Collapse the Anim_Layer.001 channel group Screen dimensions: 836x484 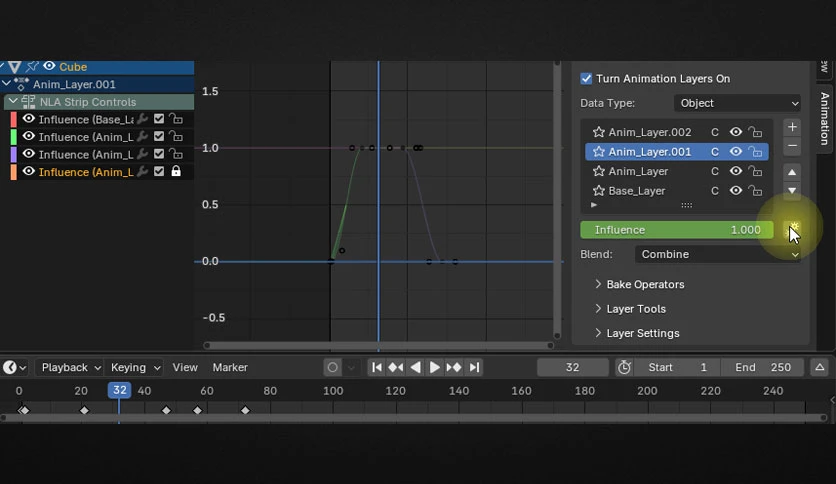pos(6,84)
